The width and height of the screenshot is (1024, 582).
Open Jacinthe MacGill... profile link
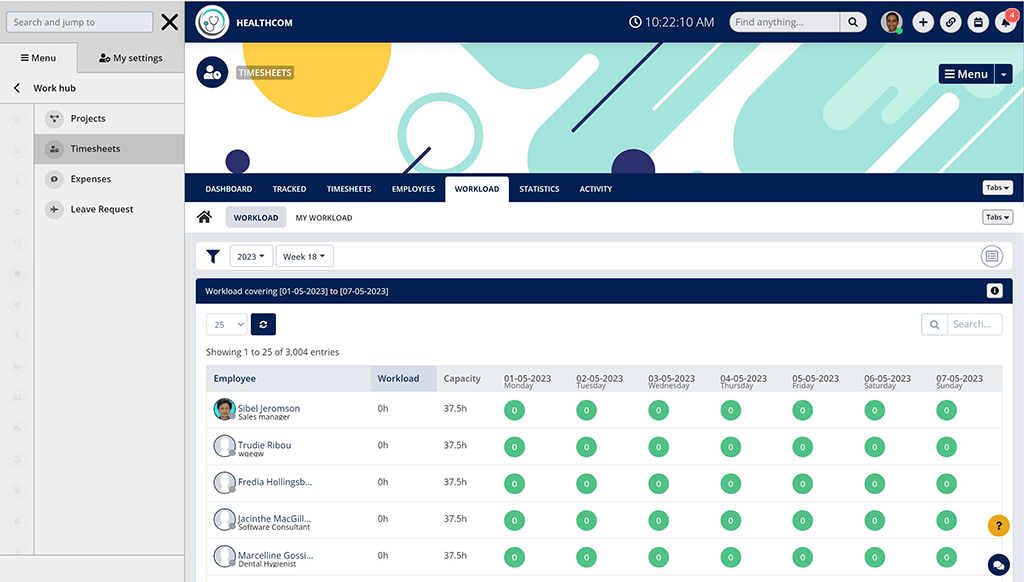point(274,519)
